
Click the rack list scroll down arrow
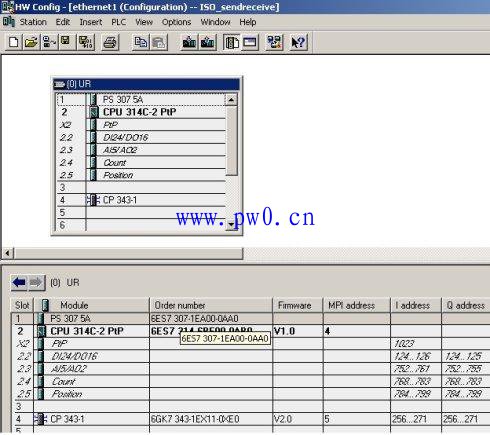pos(231,225)
